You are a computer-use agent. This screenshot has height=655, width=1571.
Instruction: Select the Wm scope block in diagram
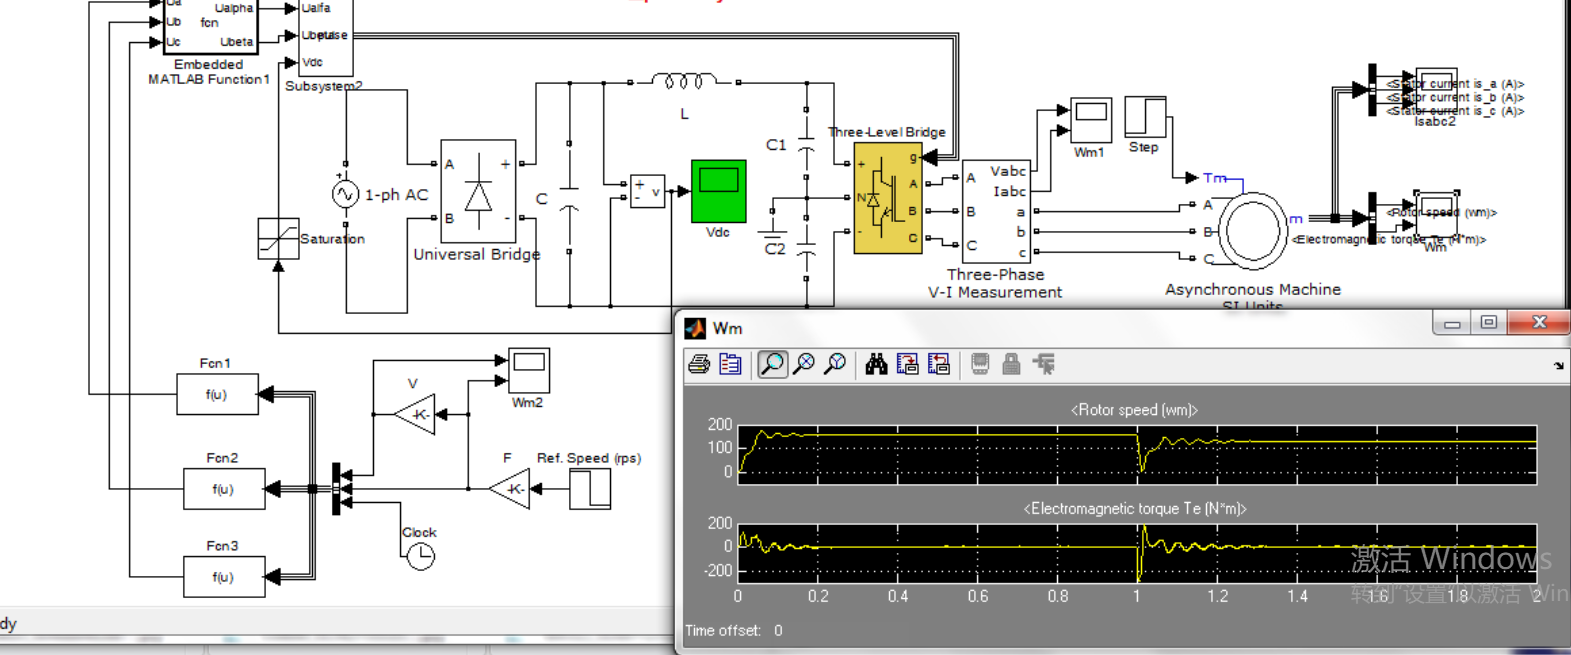[x=1435, y=215]
